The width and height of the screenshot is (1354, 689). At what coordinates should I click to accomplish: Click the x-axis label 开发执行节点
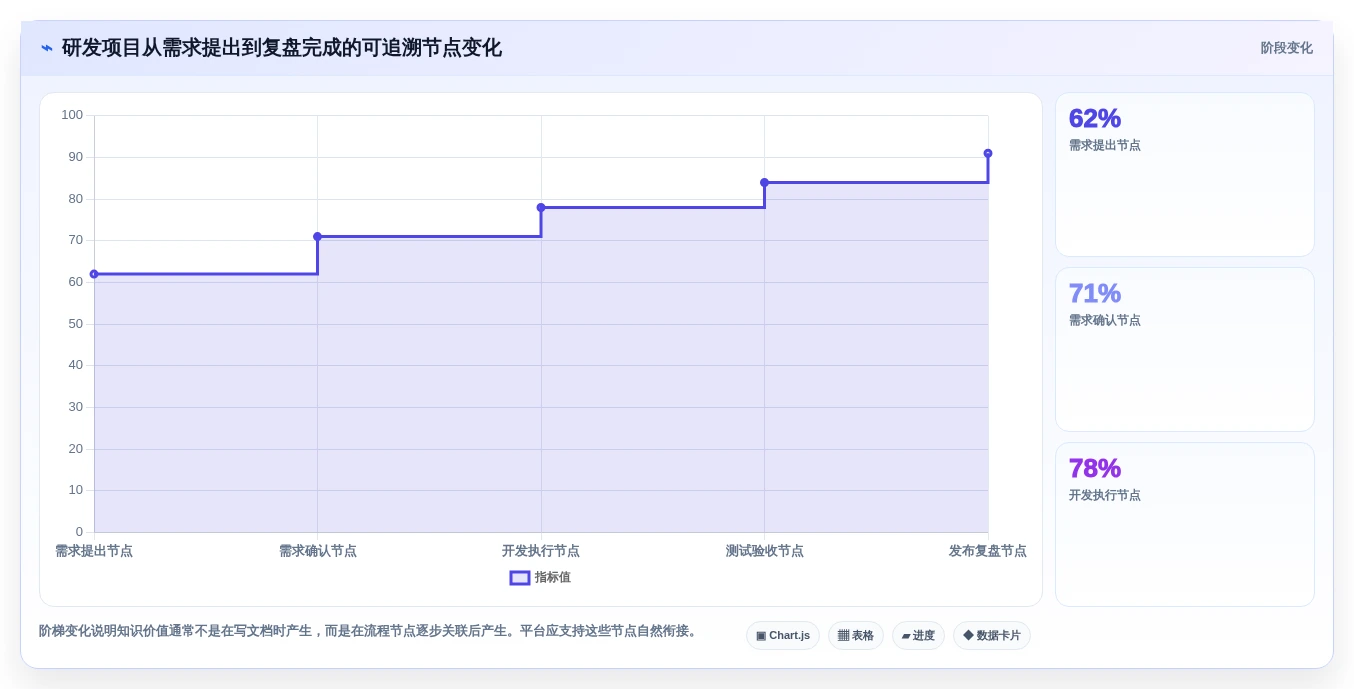point(541,551)
